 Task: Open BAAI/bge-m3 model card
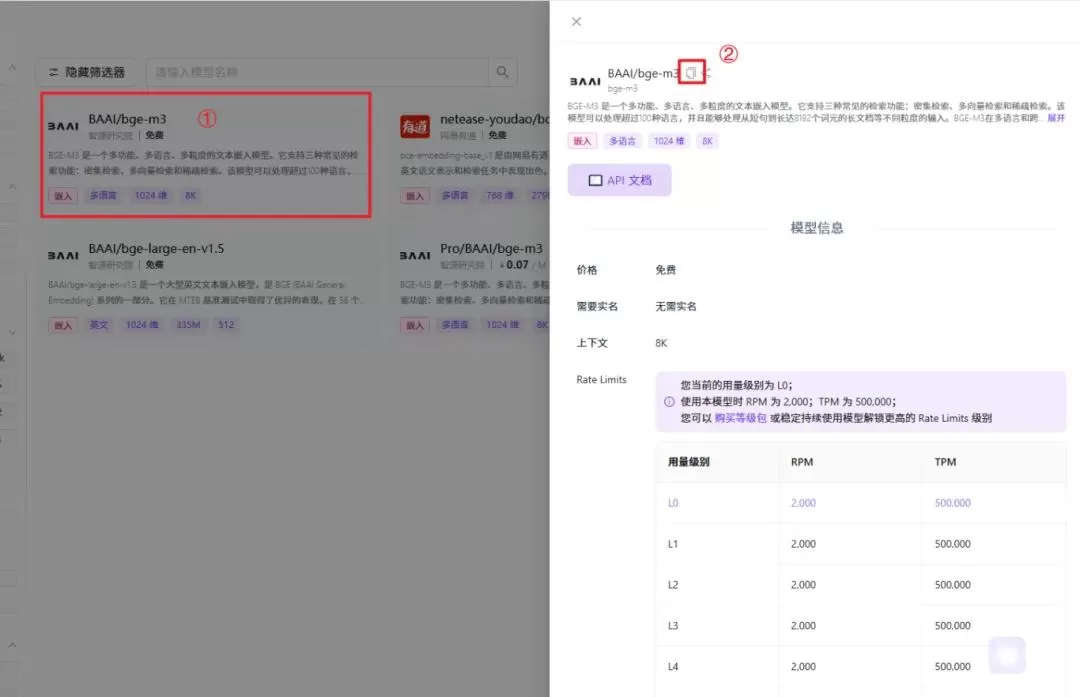(206, 155)
